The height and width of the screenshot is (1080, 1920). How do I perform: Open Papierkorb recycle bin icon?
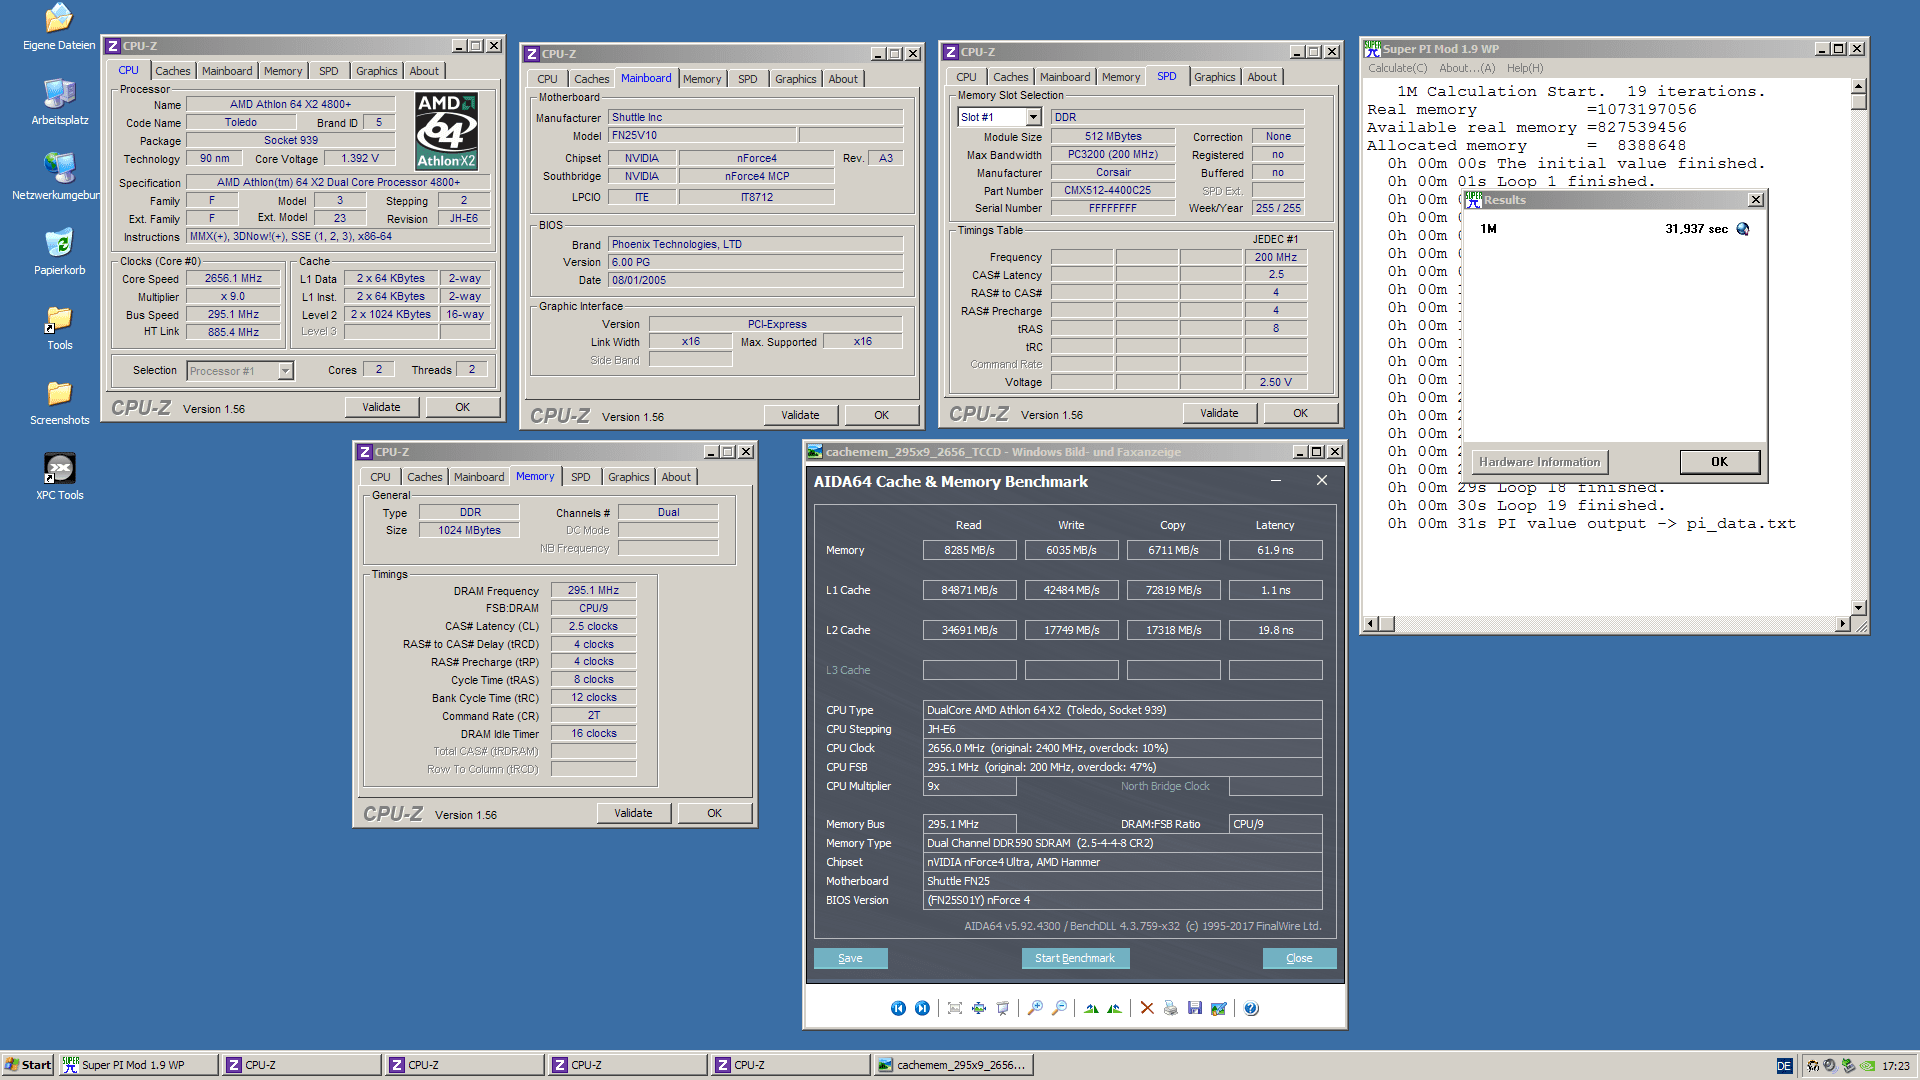coord(59,252)
